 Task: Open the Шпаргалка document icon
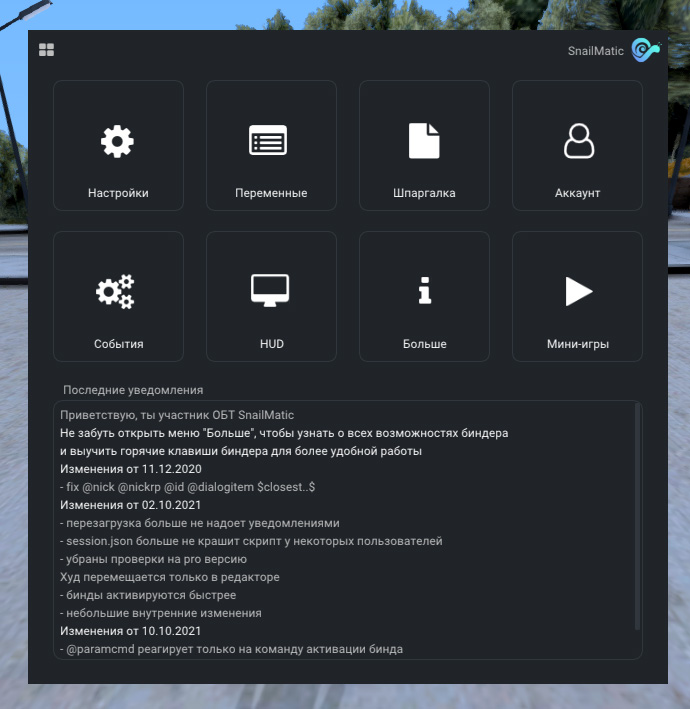(x=424, y=141)
